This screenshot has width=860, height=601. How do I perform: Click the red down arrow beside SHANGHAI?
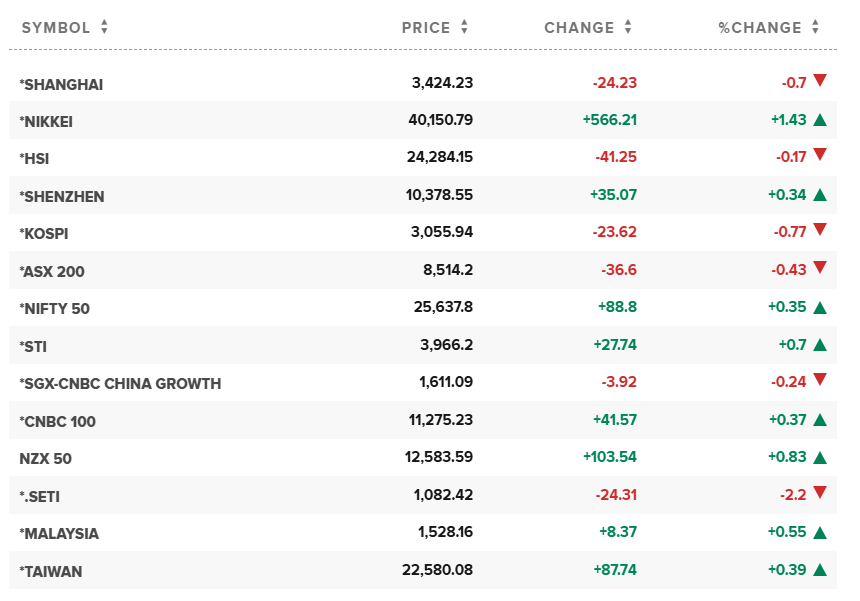pos(820,81)
